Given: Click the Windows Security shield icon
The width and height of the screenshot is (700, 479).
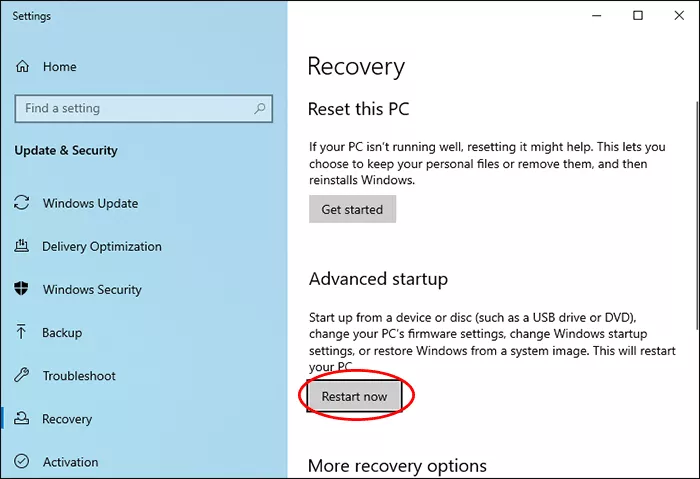Looking at the screenshot, I should (22, 289).
